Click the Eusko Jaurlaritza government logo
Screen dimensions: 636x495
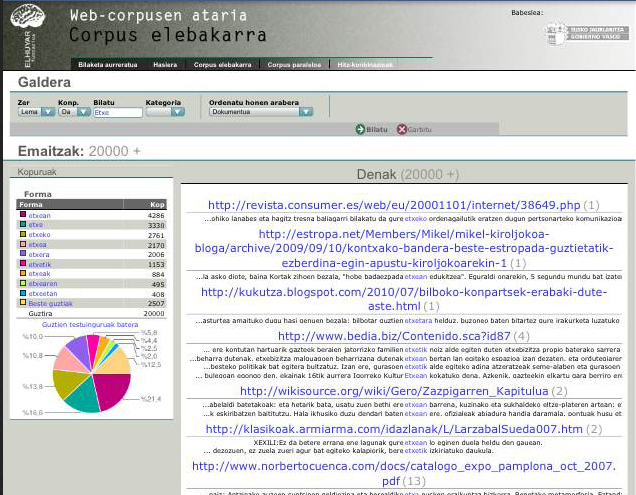(x=587, y=33)
